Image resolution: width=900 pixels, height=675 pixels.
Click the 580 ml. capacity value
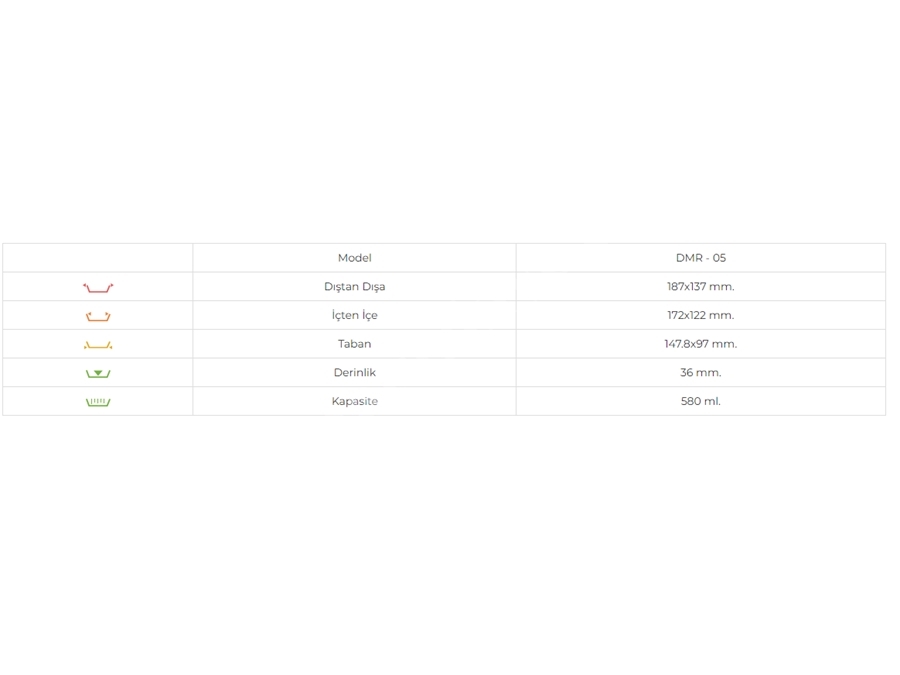(701, 401)
